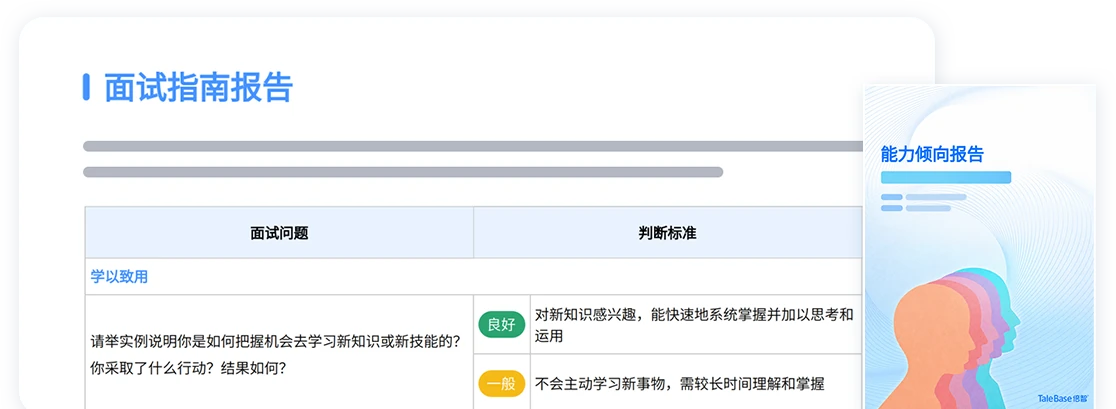Select the 不会主动学习新事物 criterion text
Viewport: 1116px width, 409px height.
click(679, 384)
